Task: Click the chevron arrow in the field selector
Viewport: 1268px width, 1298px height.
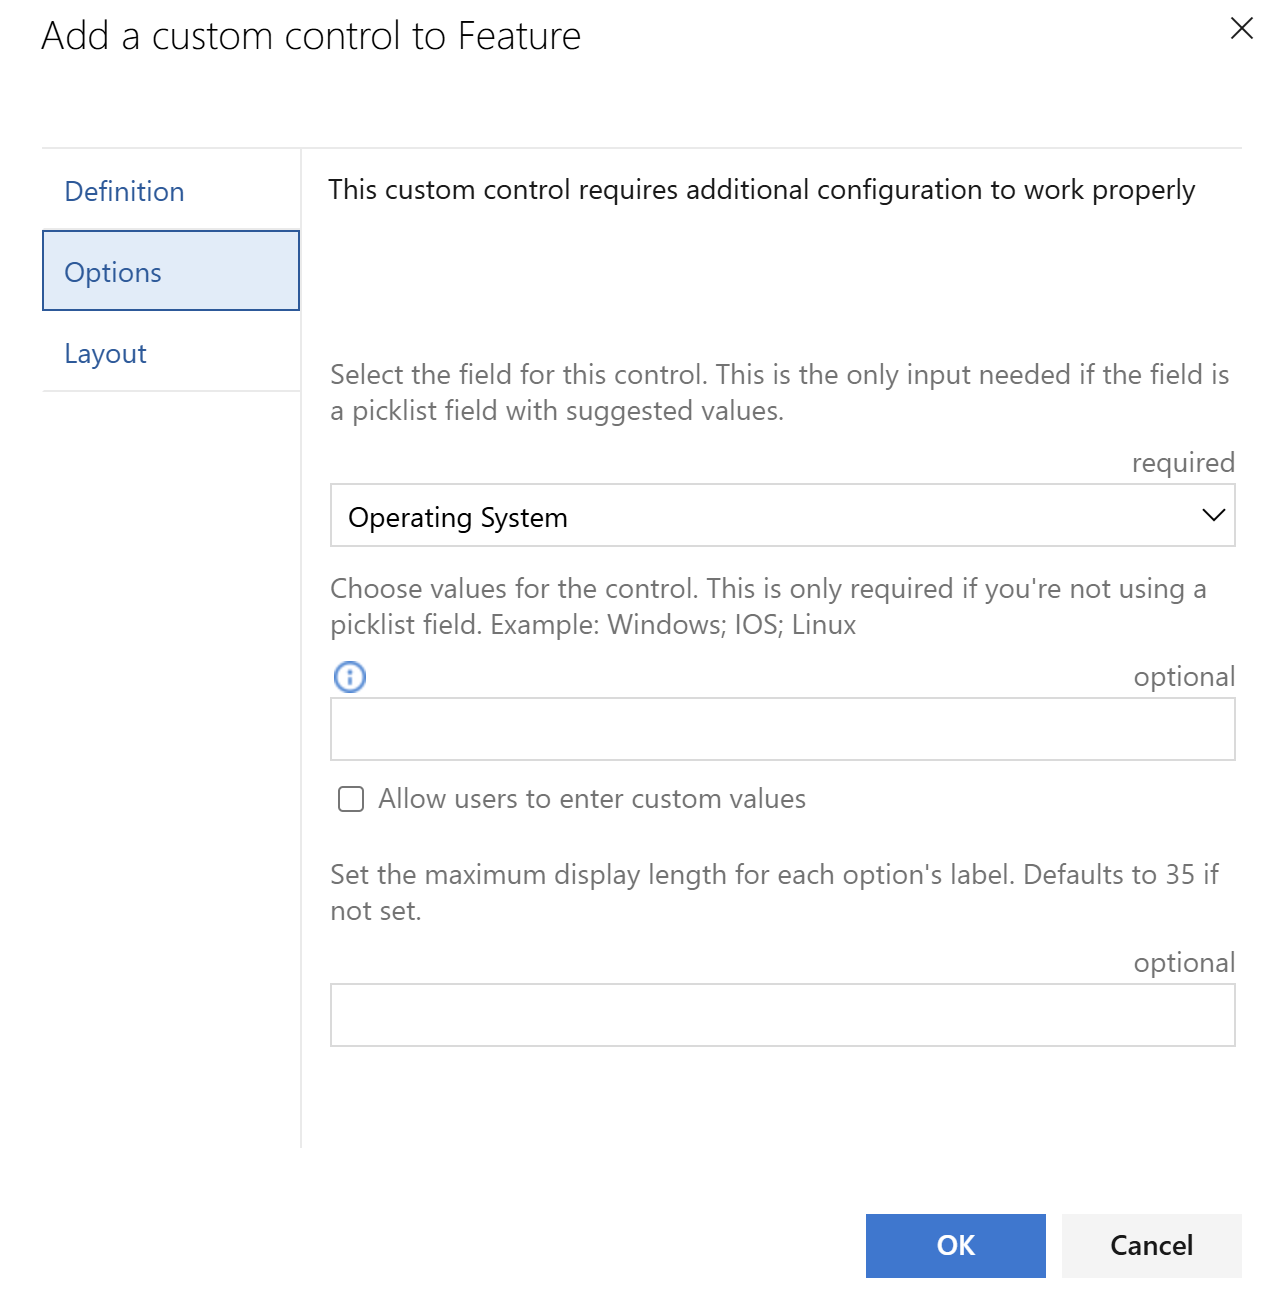Action: tap(1213, 516)
